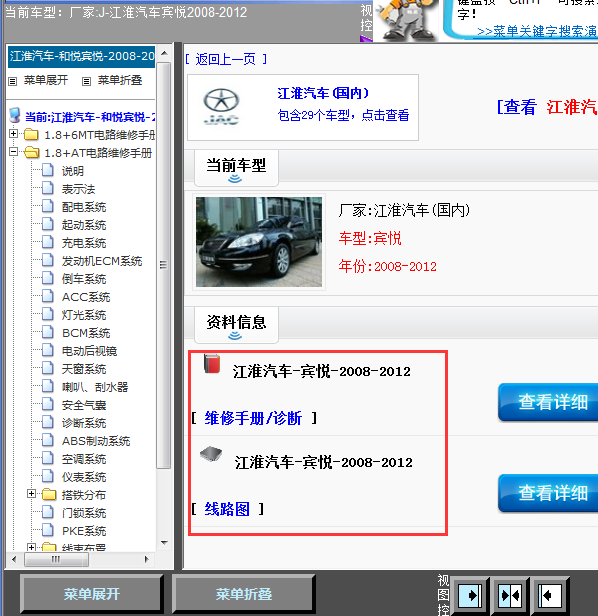Click the bottom 菜单展开 button
The width and height of the screenshot is (598, 616).
[92, 594]
